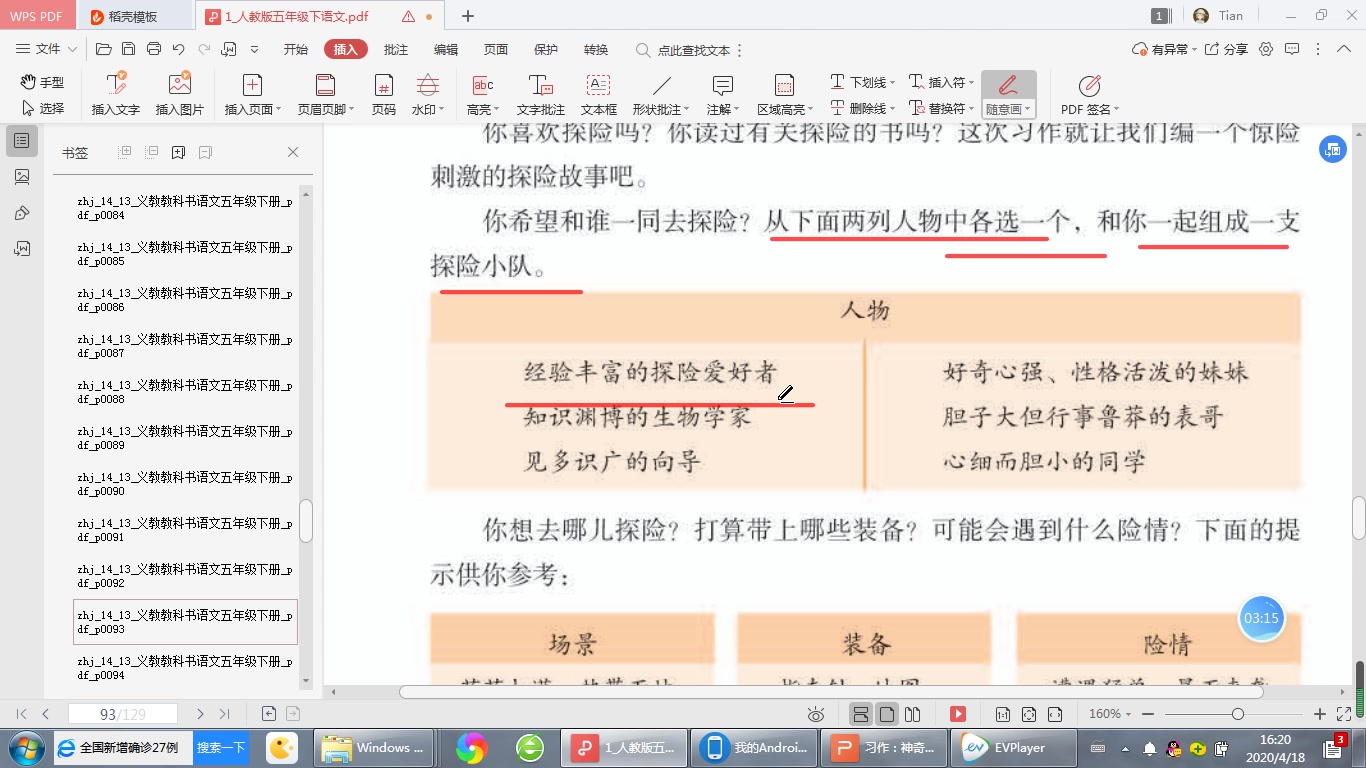1366x768 pixels.
Task: Click the 插入图片 insert image tool
Action: [x=180, y=95]
